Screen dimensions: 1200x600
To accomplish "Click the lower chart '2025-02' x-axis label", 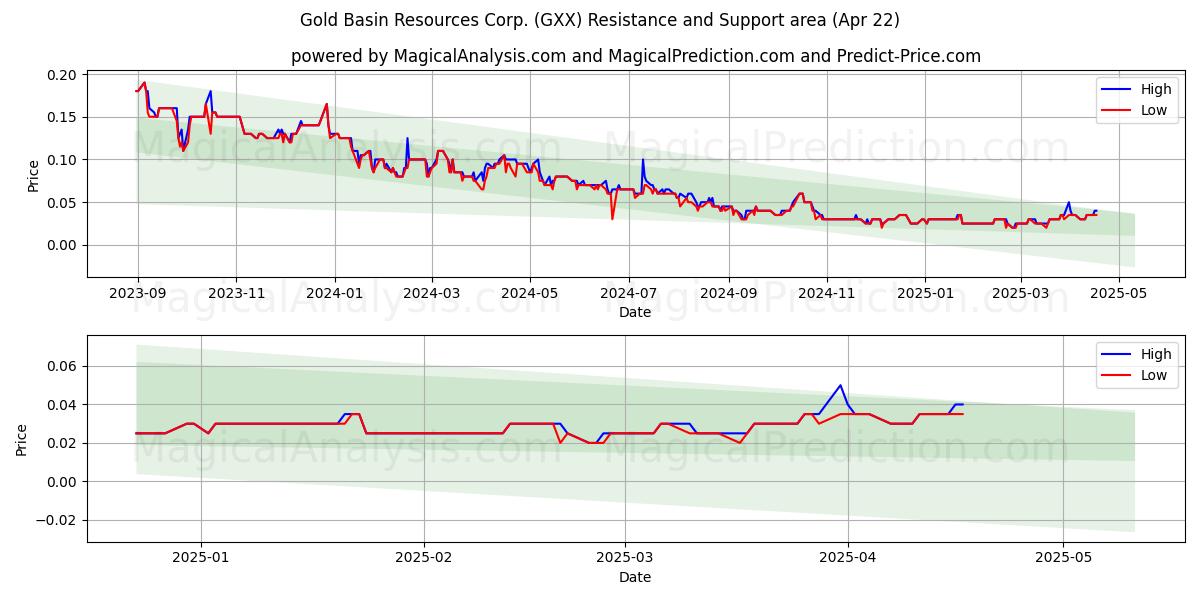I will [x=424, y=558].
